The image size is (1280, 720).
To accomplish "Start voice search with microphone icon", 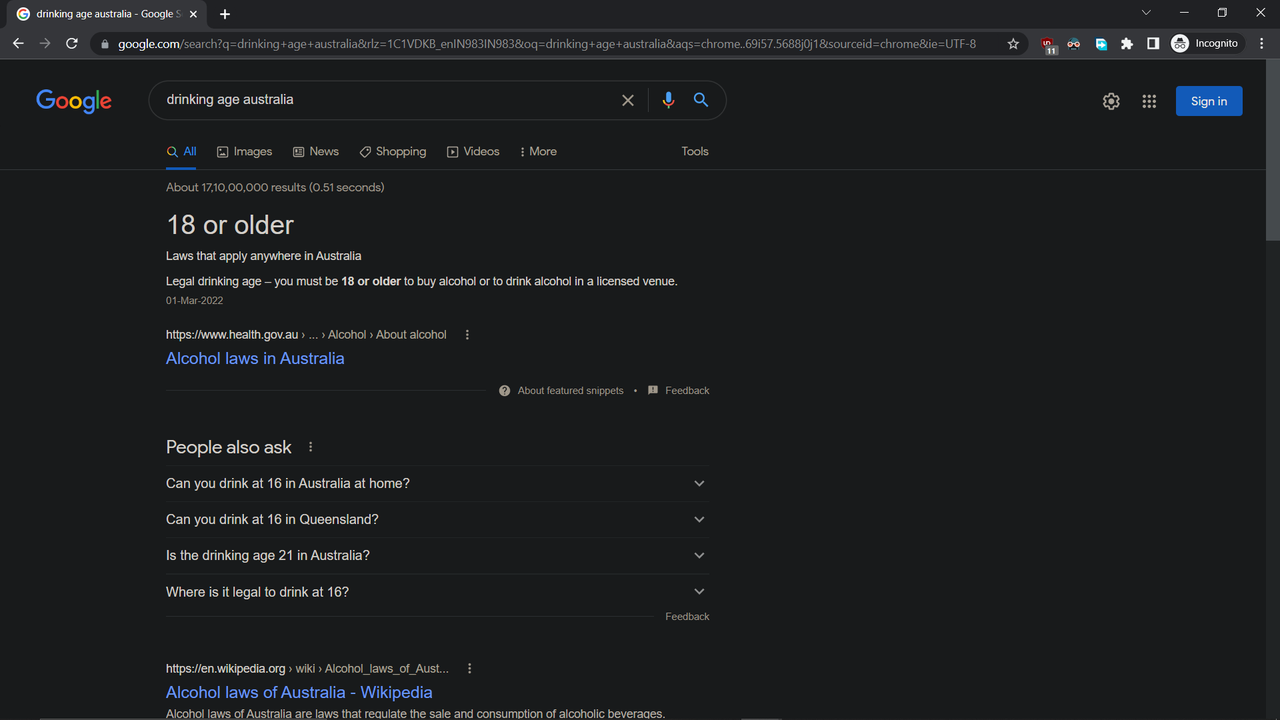I will click(668, 100).
